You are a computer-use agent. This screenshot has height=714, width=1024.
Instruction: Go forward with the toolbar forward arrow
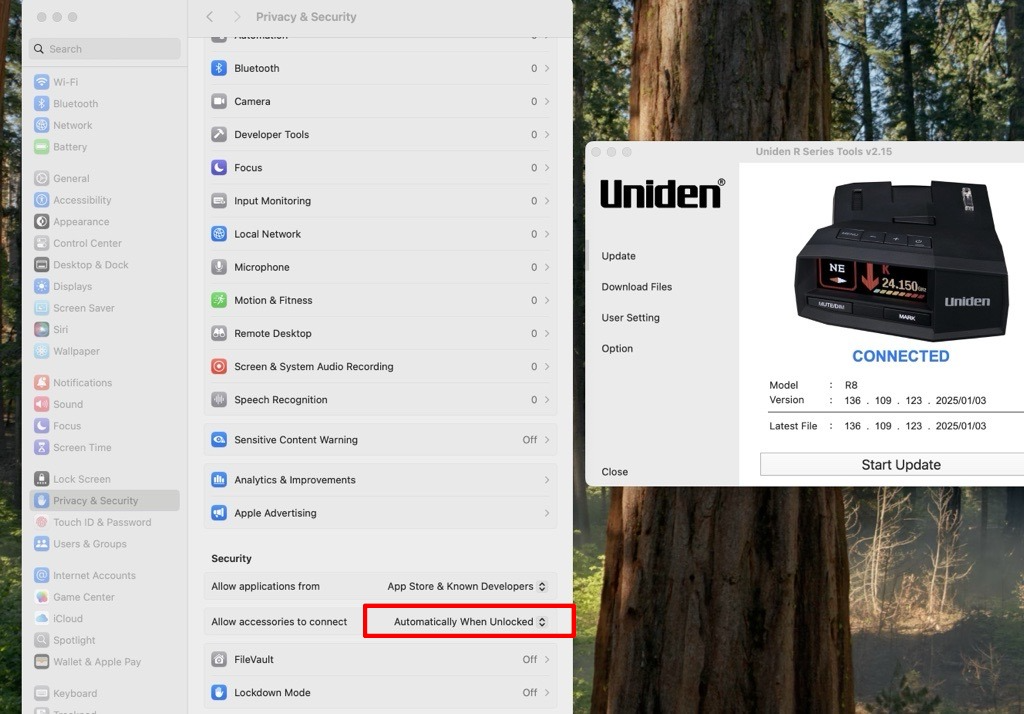coord(236,16)
